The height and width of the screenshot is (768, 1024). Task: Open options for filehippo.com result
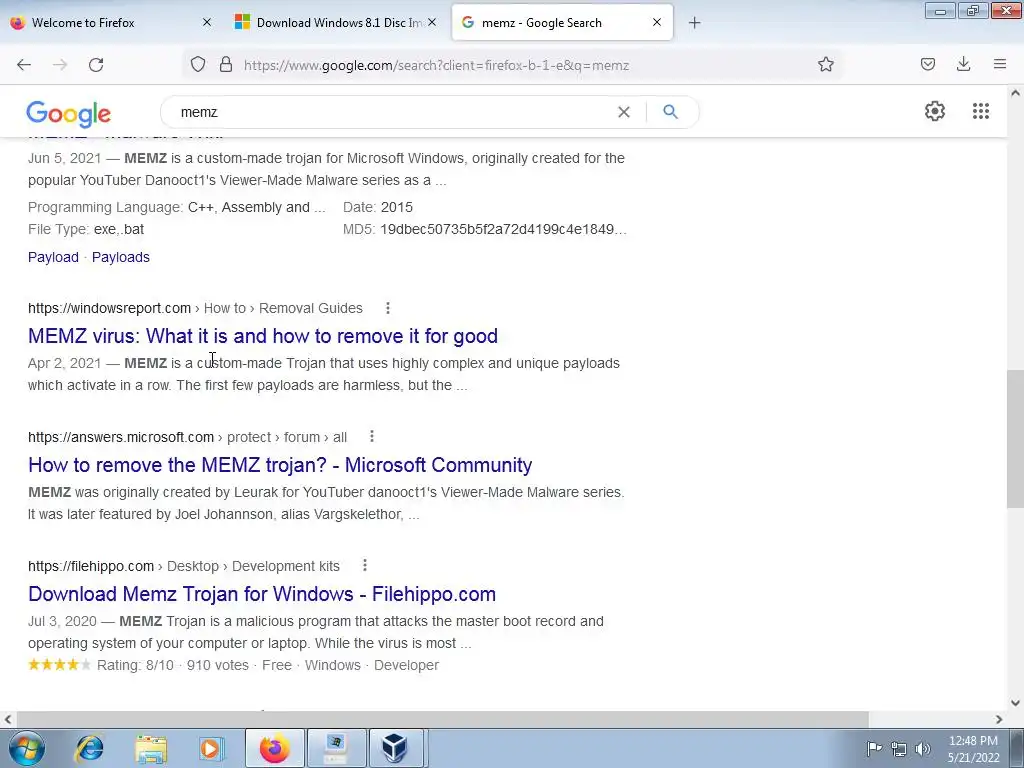coord(365,566)
